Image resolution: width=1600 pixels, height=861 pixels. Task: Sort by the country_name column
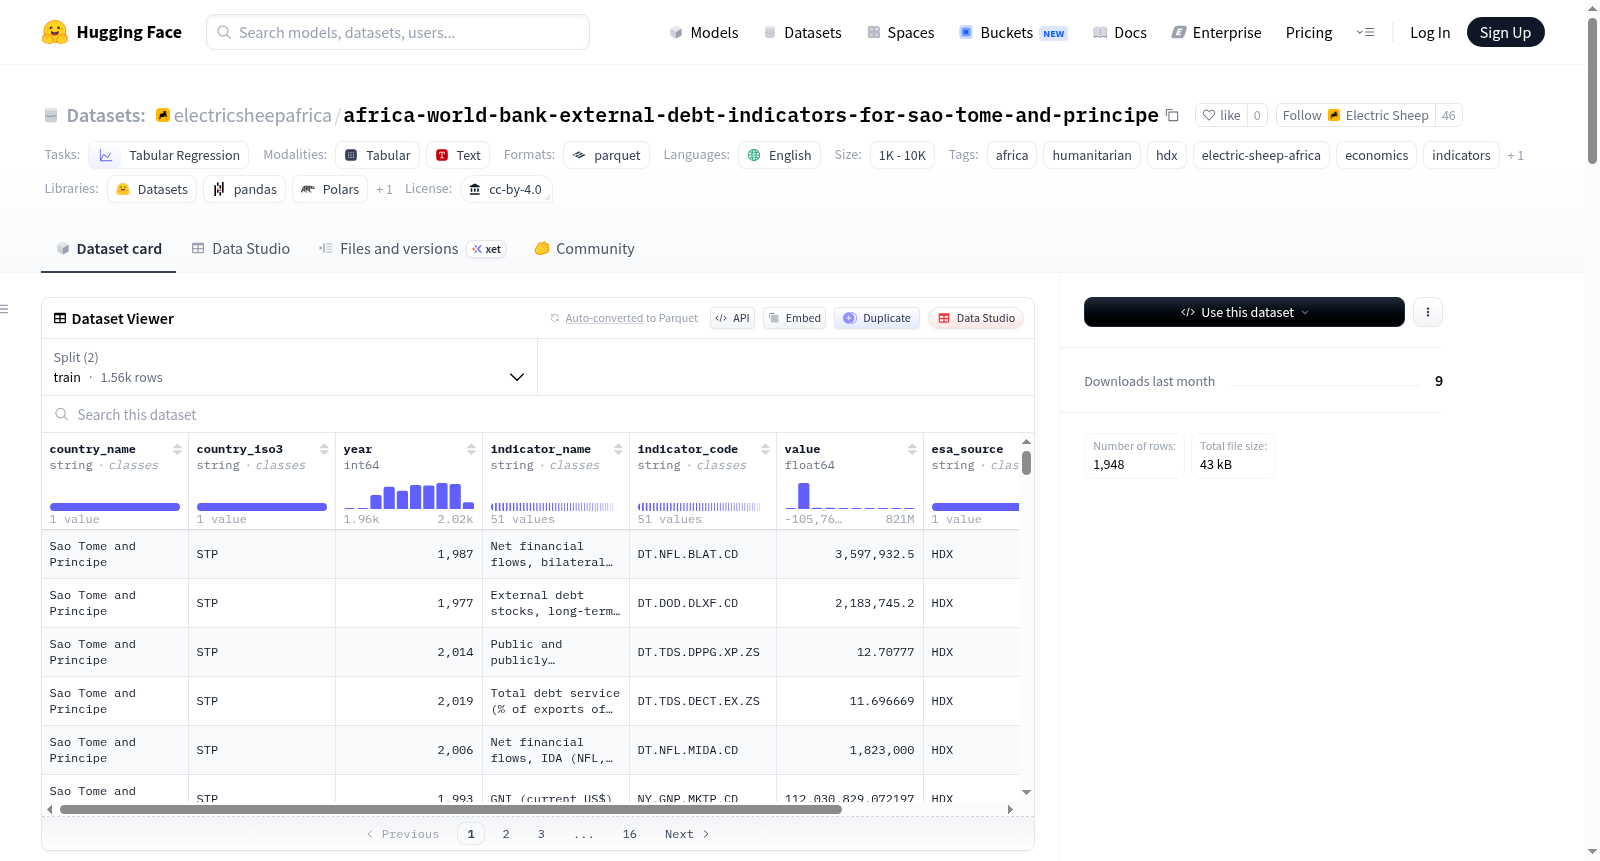(x=177, y=449)
